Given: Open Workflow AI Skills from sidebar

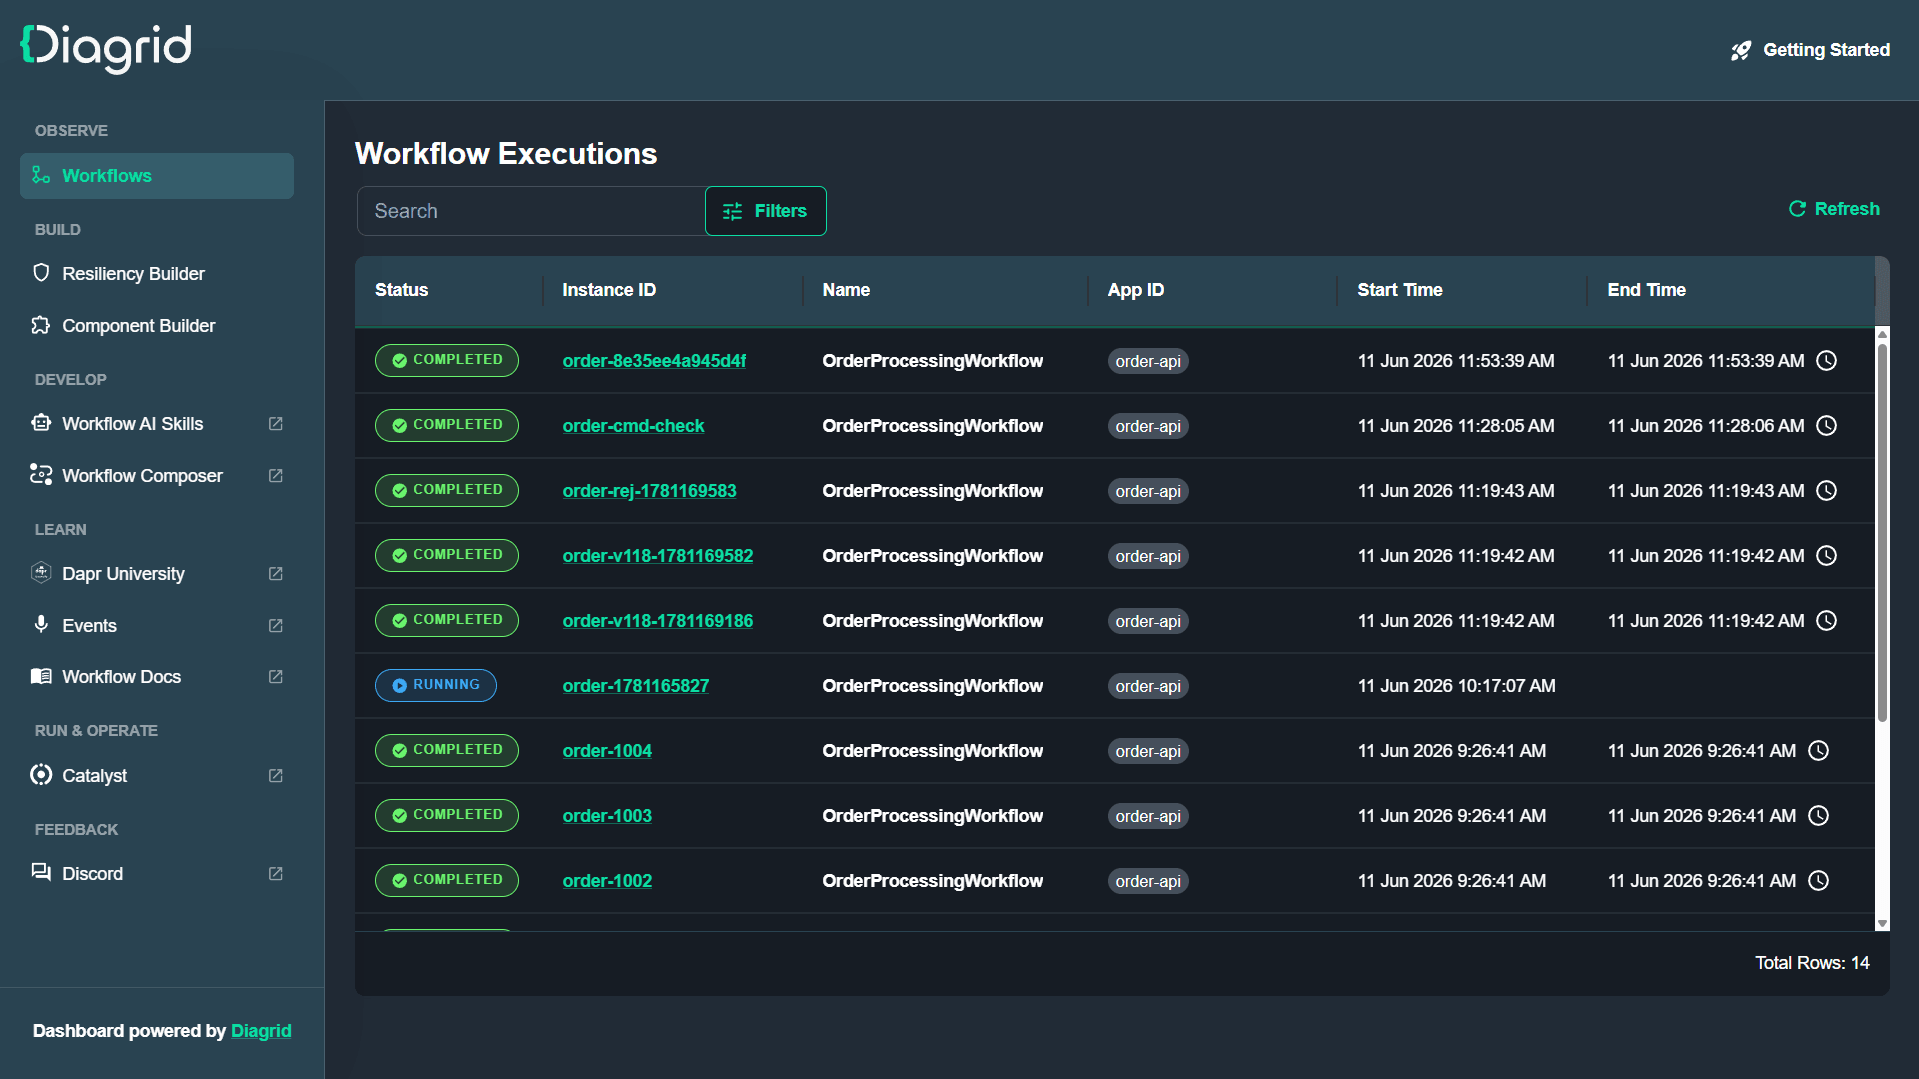Looking at the screenshot, I should [157, 424].
